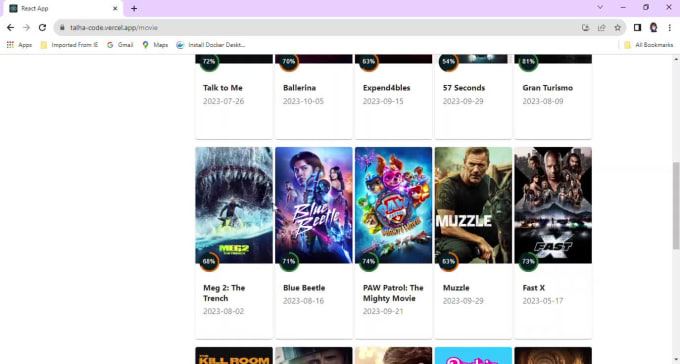This screenshot has height=364, width=680.
Task: Click the page vertical scrollbar thumb
Action: 676,206
